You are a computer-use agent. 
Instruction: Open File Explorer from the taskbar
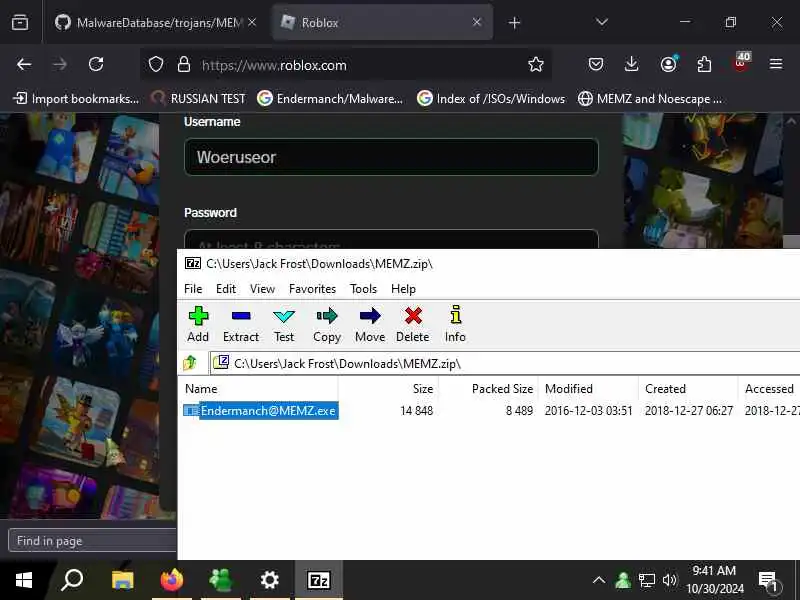tap(122, 580)
